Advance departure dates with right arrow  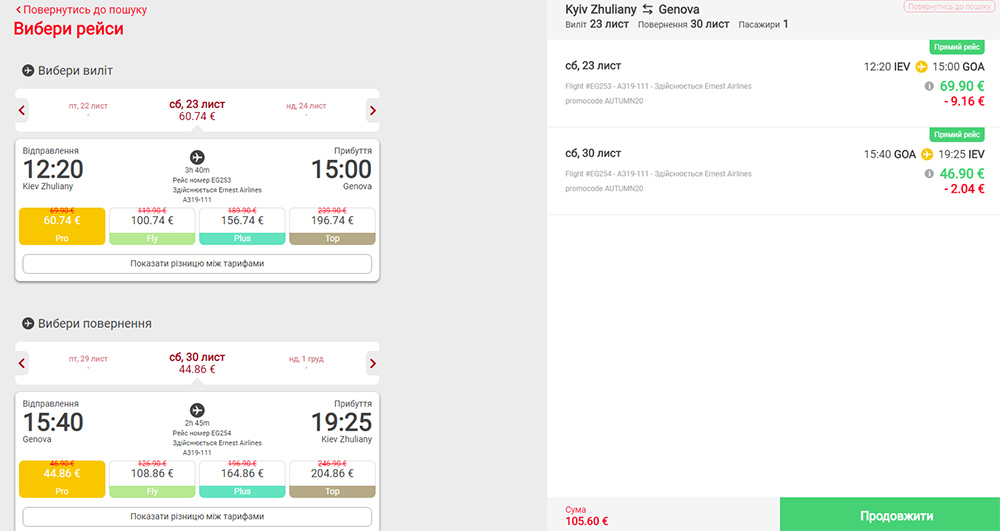click(x=372, y=111)
